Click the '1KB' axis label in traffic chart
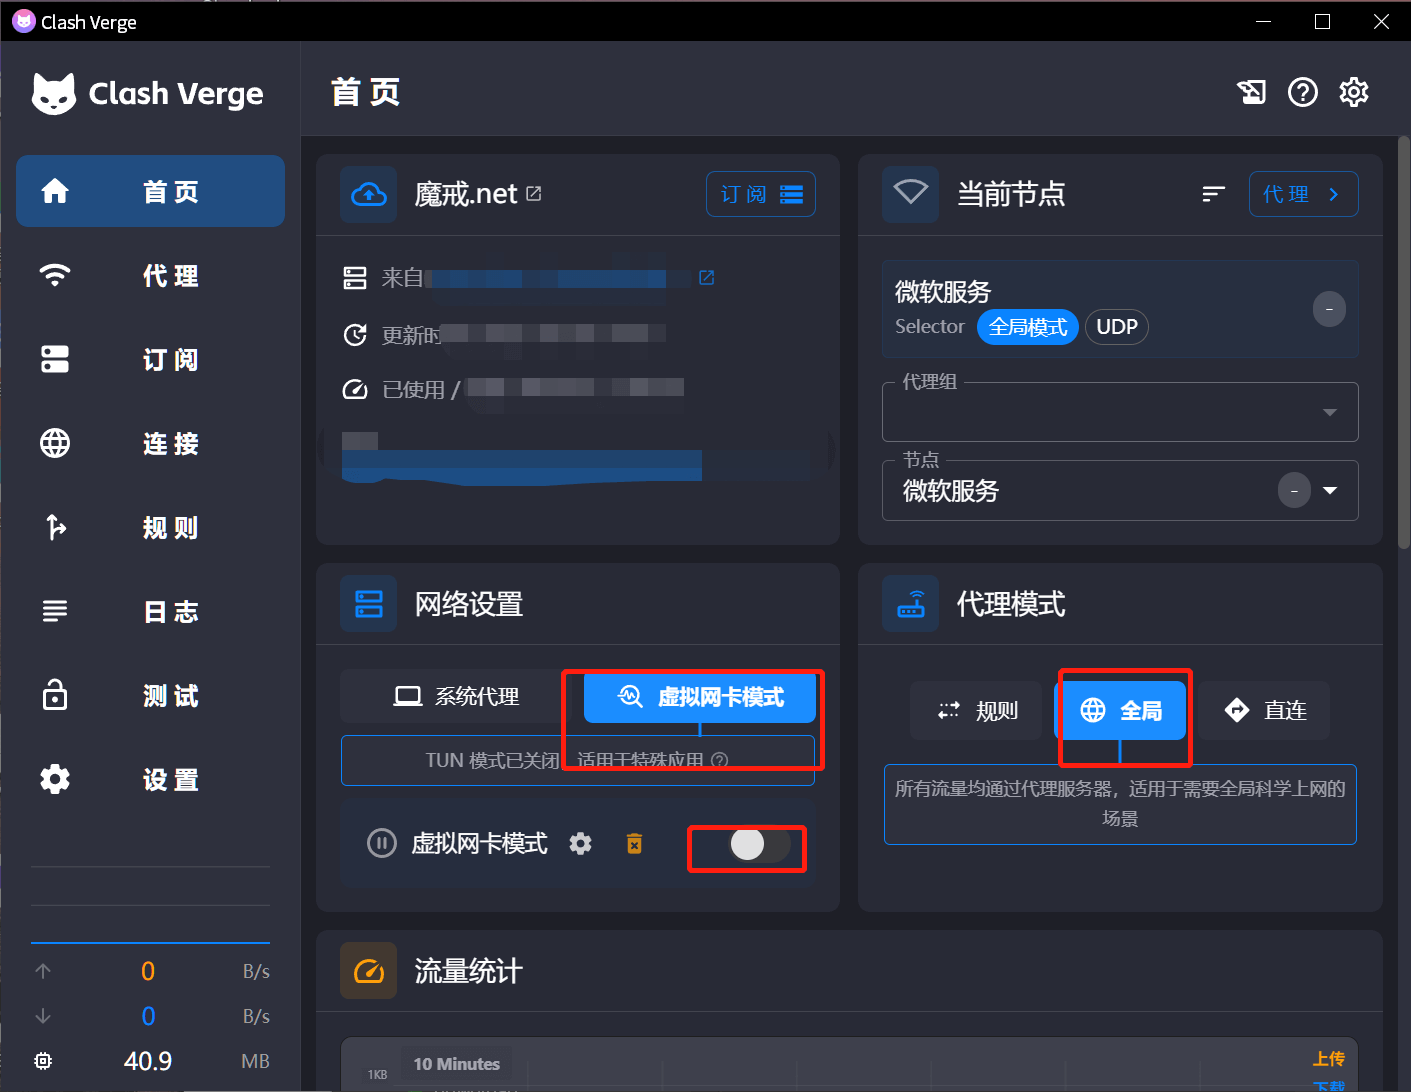Screen dimensions: 1411x1092 click(x=377, y=1074)
